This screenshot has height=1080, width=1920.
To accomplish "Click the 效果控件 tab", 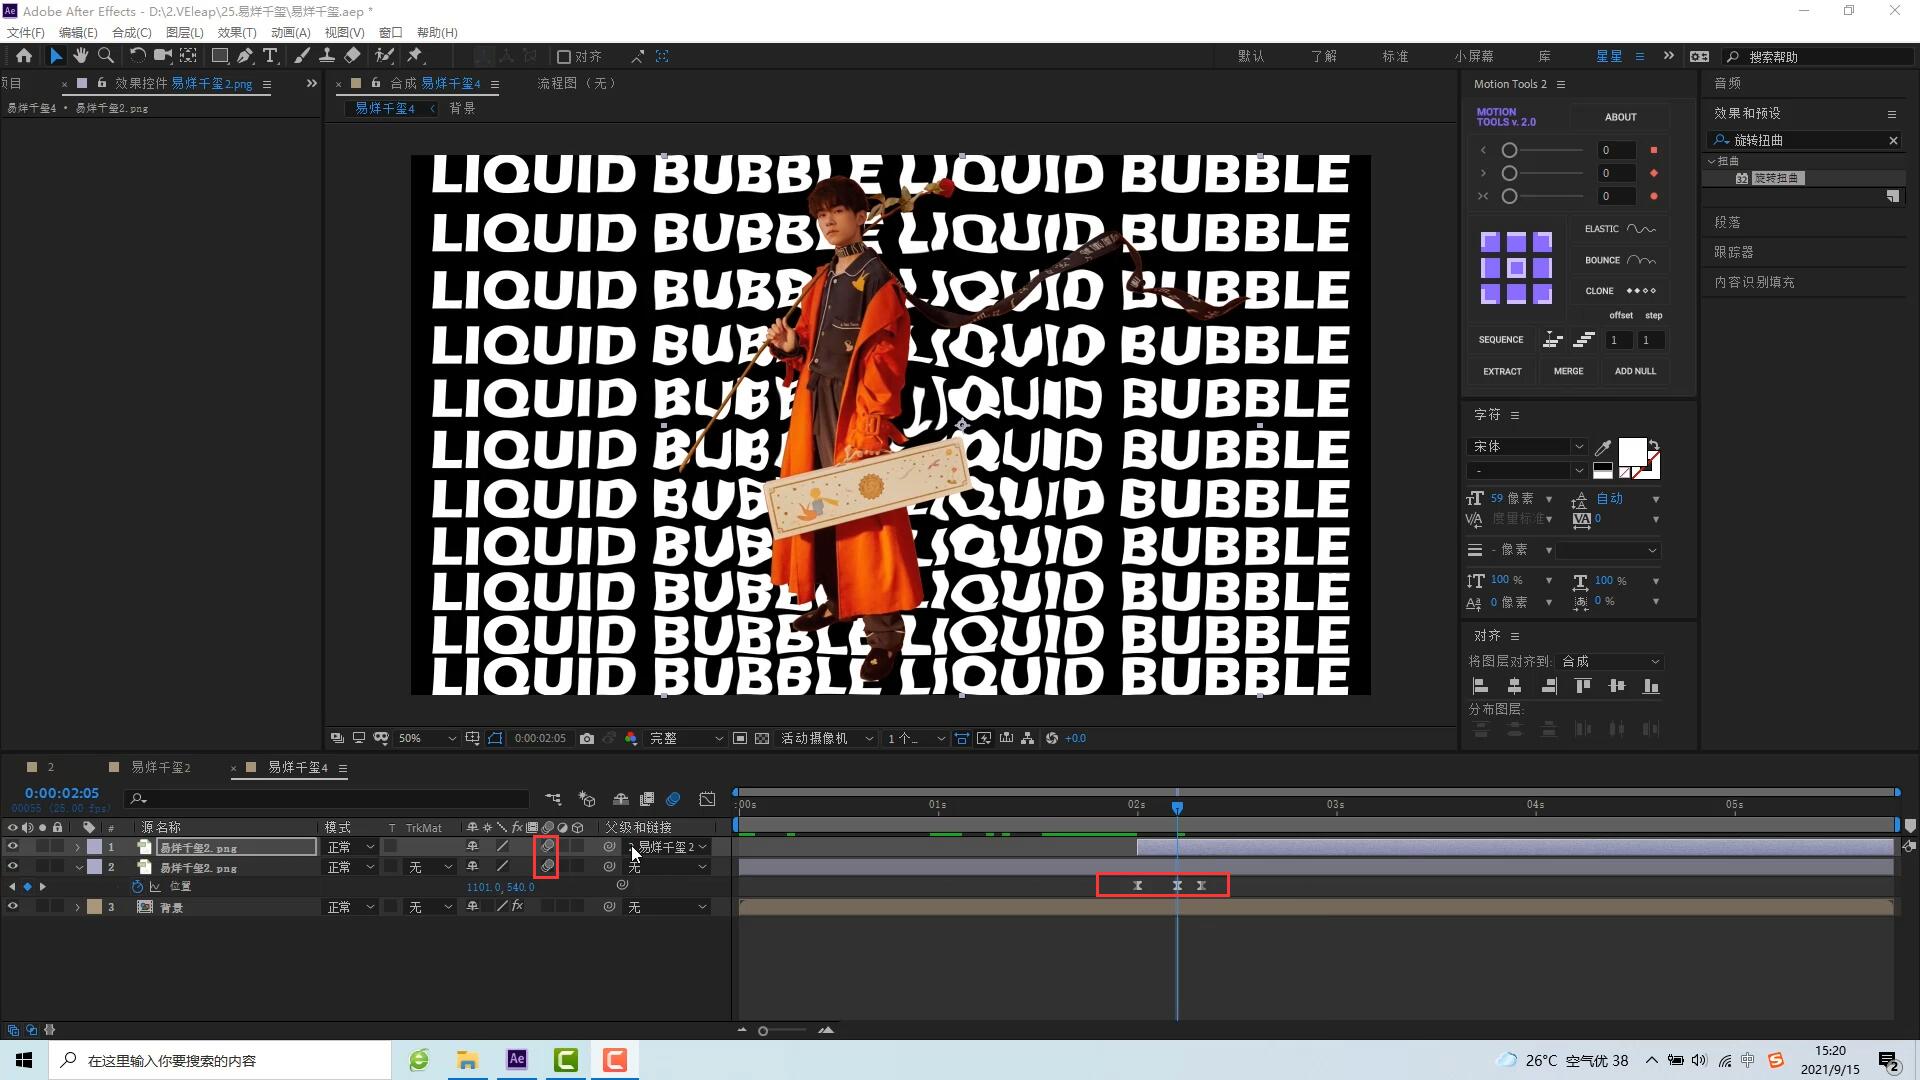I will [141, 83].
